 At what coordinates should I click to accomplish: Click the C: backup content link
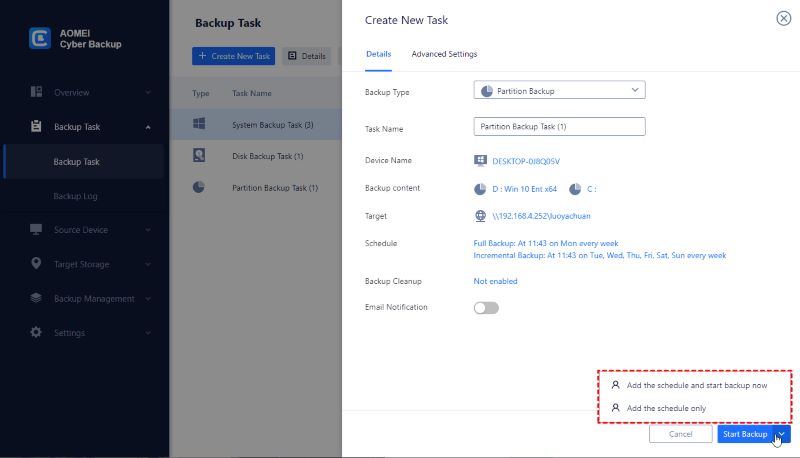coord(592,189)
